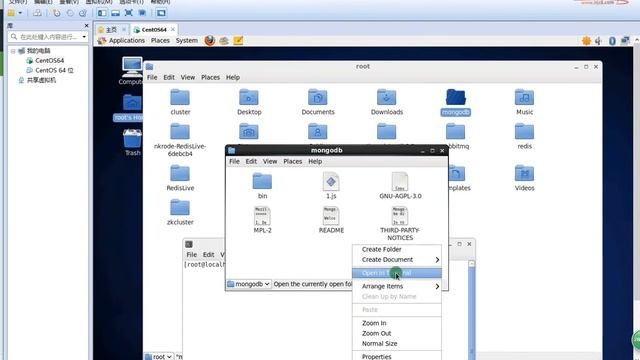Open the Desktop folder in root window
The image size is (640, 360).
tap(249, 102)
